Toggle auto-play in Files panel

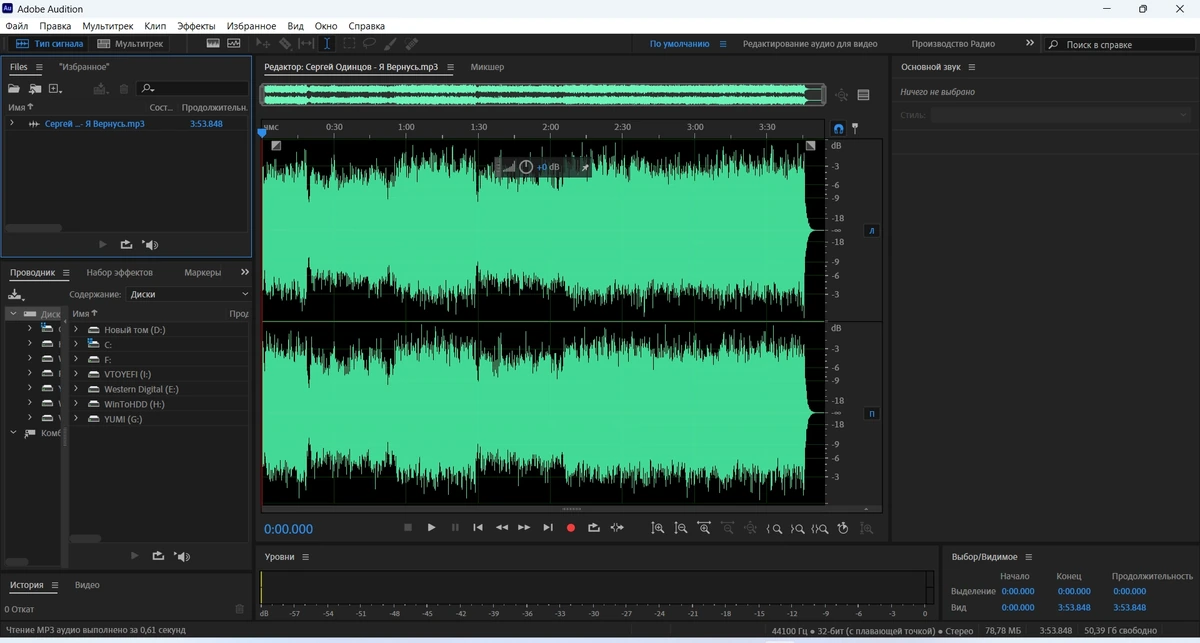pos(151,244)
